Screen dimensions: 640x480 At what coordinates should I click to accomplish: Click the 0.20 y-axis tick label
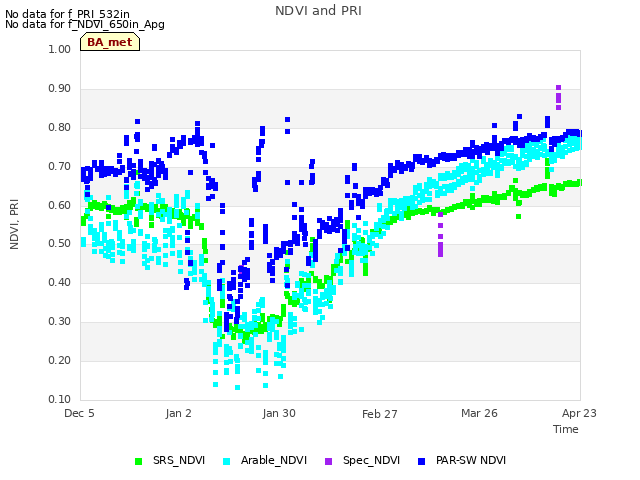click(x=60, y=360)
